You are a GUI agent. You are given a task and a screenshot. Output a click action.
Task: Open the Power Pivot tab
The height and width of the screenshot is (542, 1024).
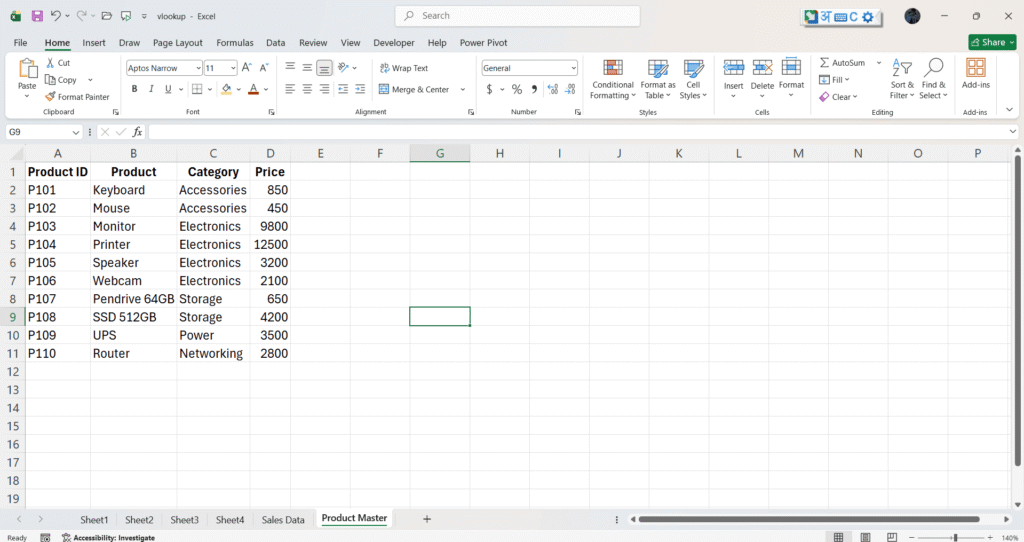[483, 42]
